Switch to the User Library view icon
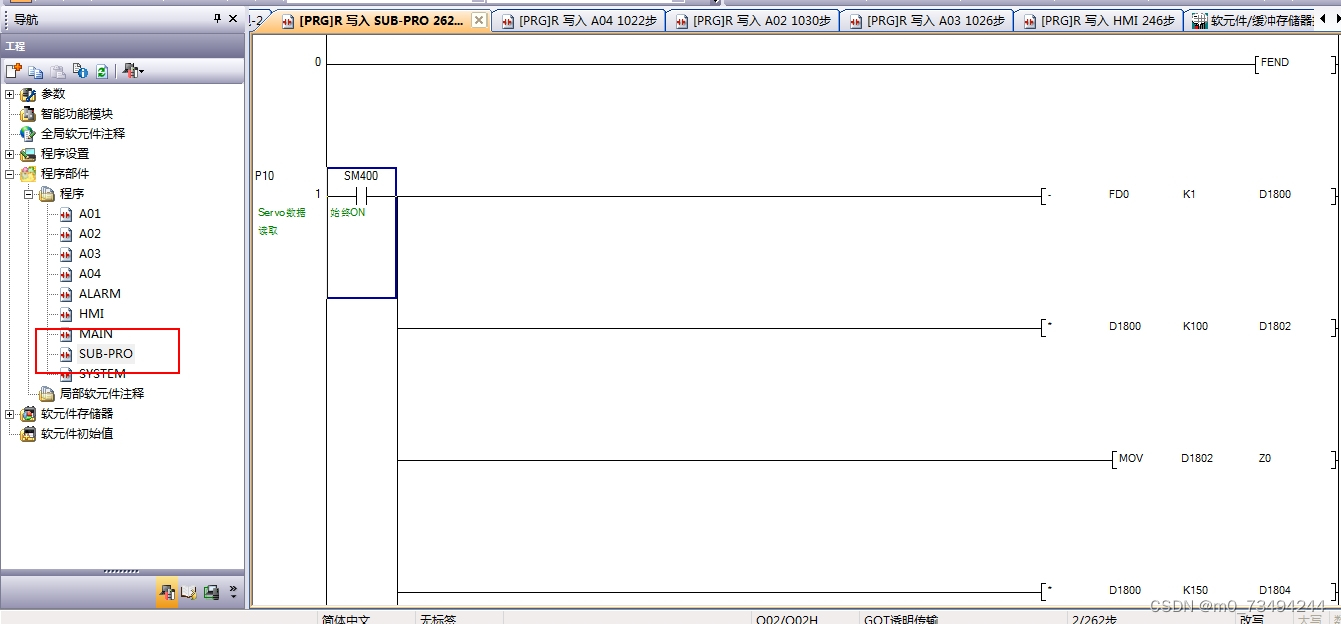 189,592
